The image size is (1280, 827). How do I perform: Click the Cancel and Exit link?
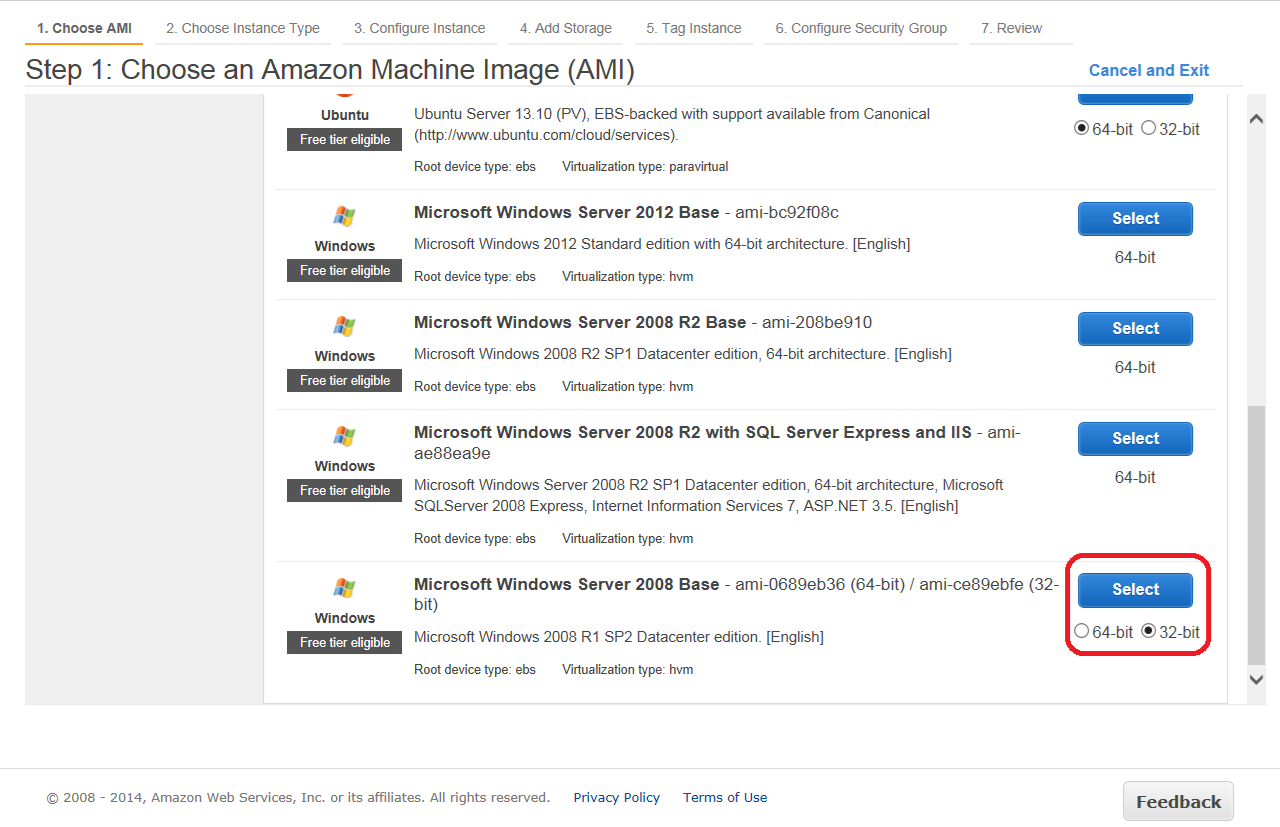click(x=1148, y=70)
